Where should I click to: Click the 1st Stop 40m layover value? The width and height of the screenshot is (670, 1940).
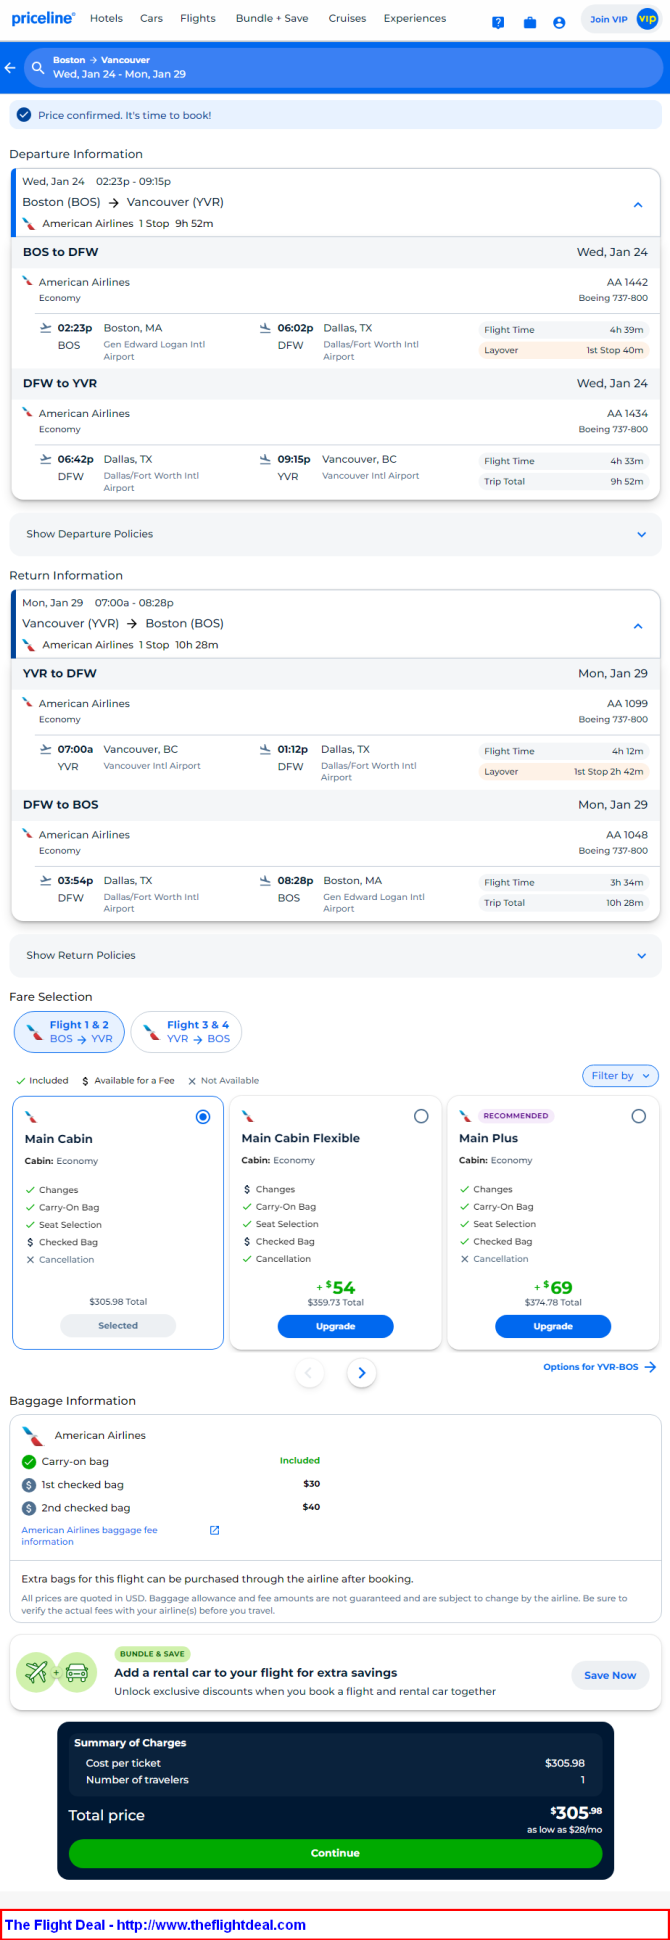[x=615, y=351]
